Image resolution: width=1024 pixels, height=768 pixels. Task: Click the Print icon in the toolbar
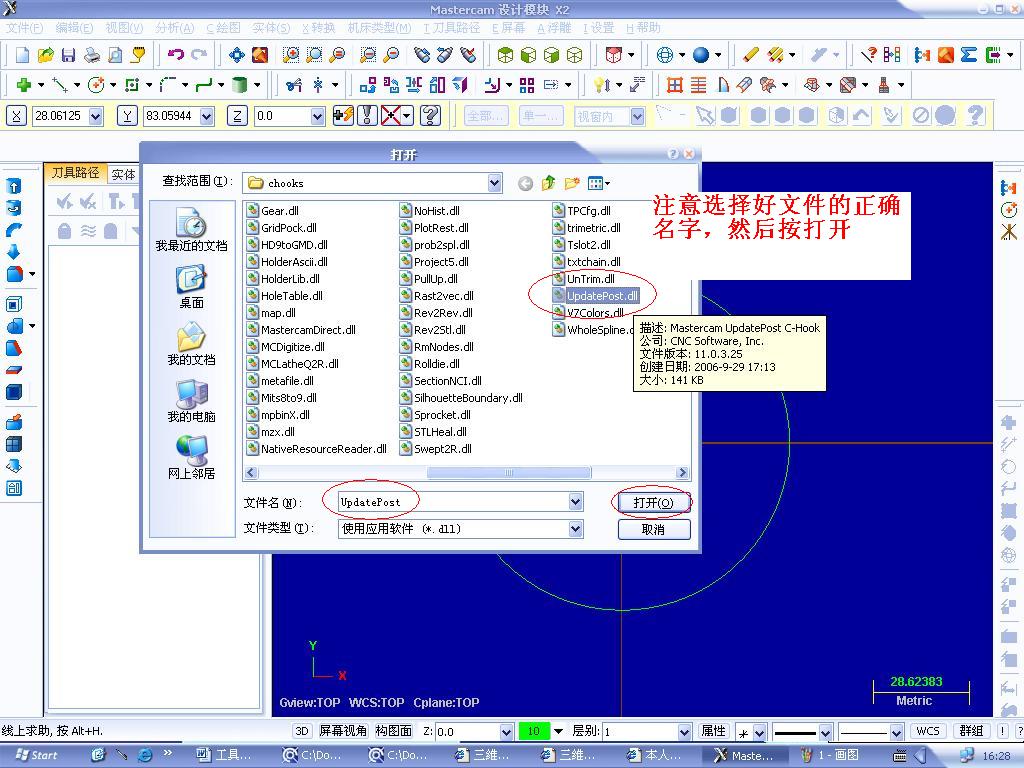(x=92, y=55)
